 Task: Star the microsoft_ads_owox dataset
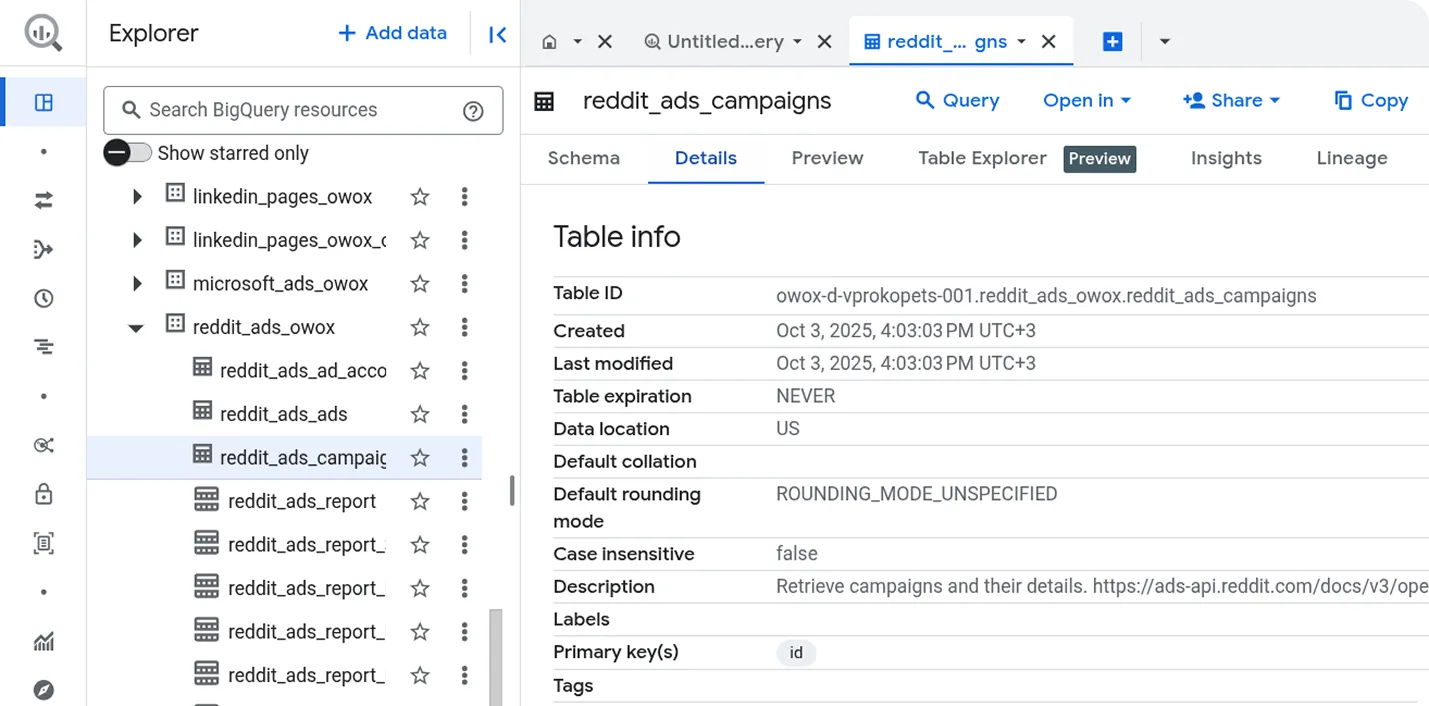tap(420, 284)
